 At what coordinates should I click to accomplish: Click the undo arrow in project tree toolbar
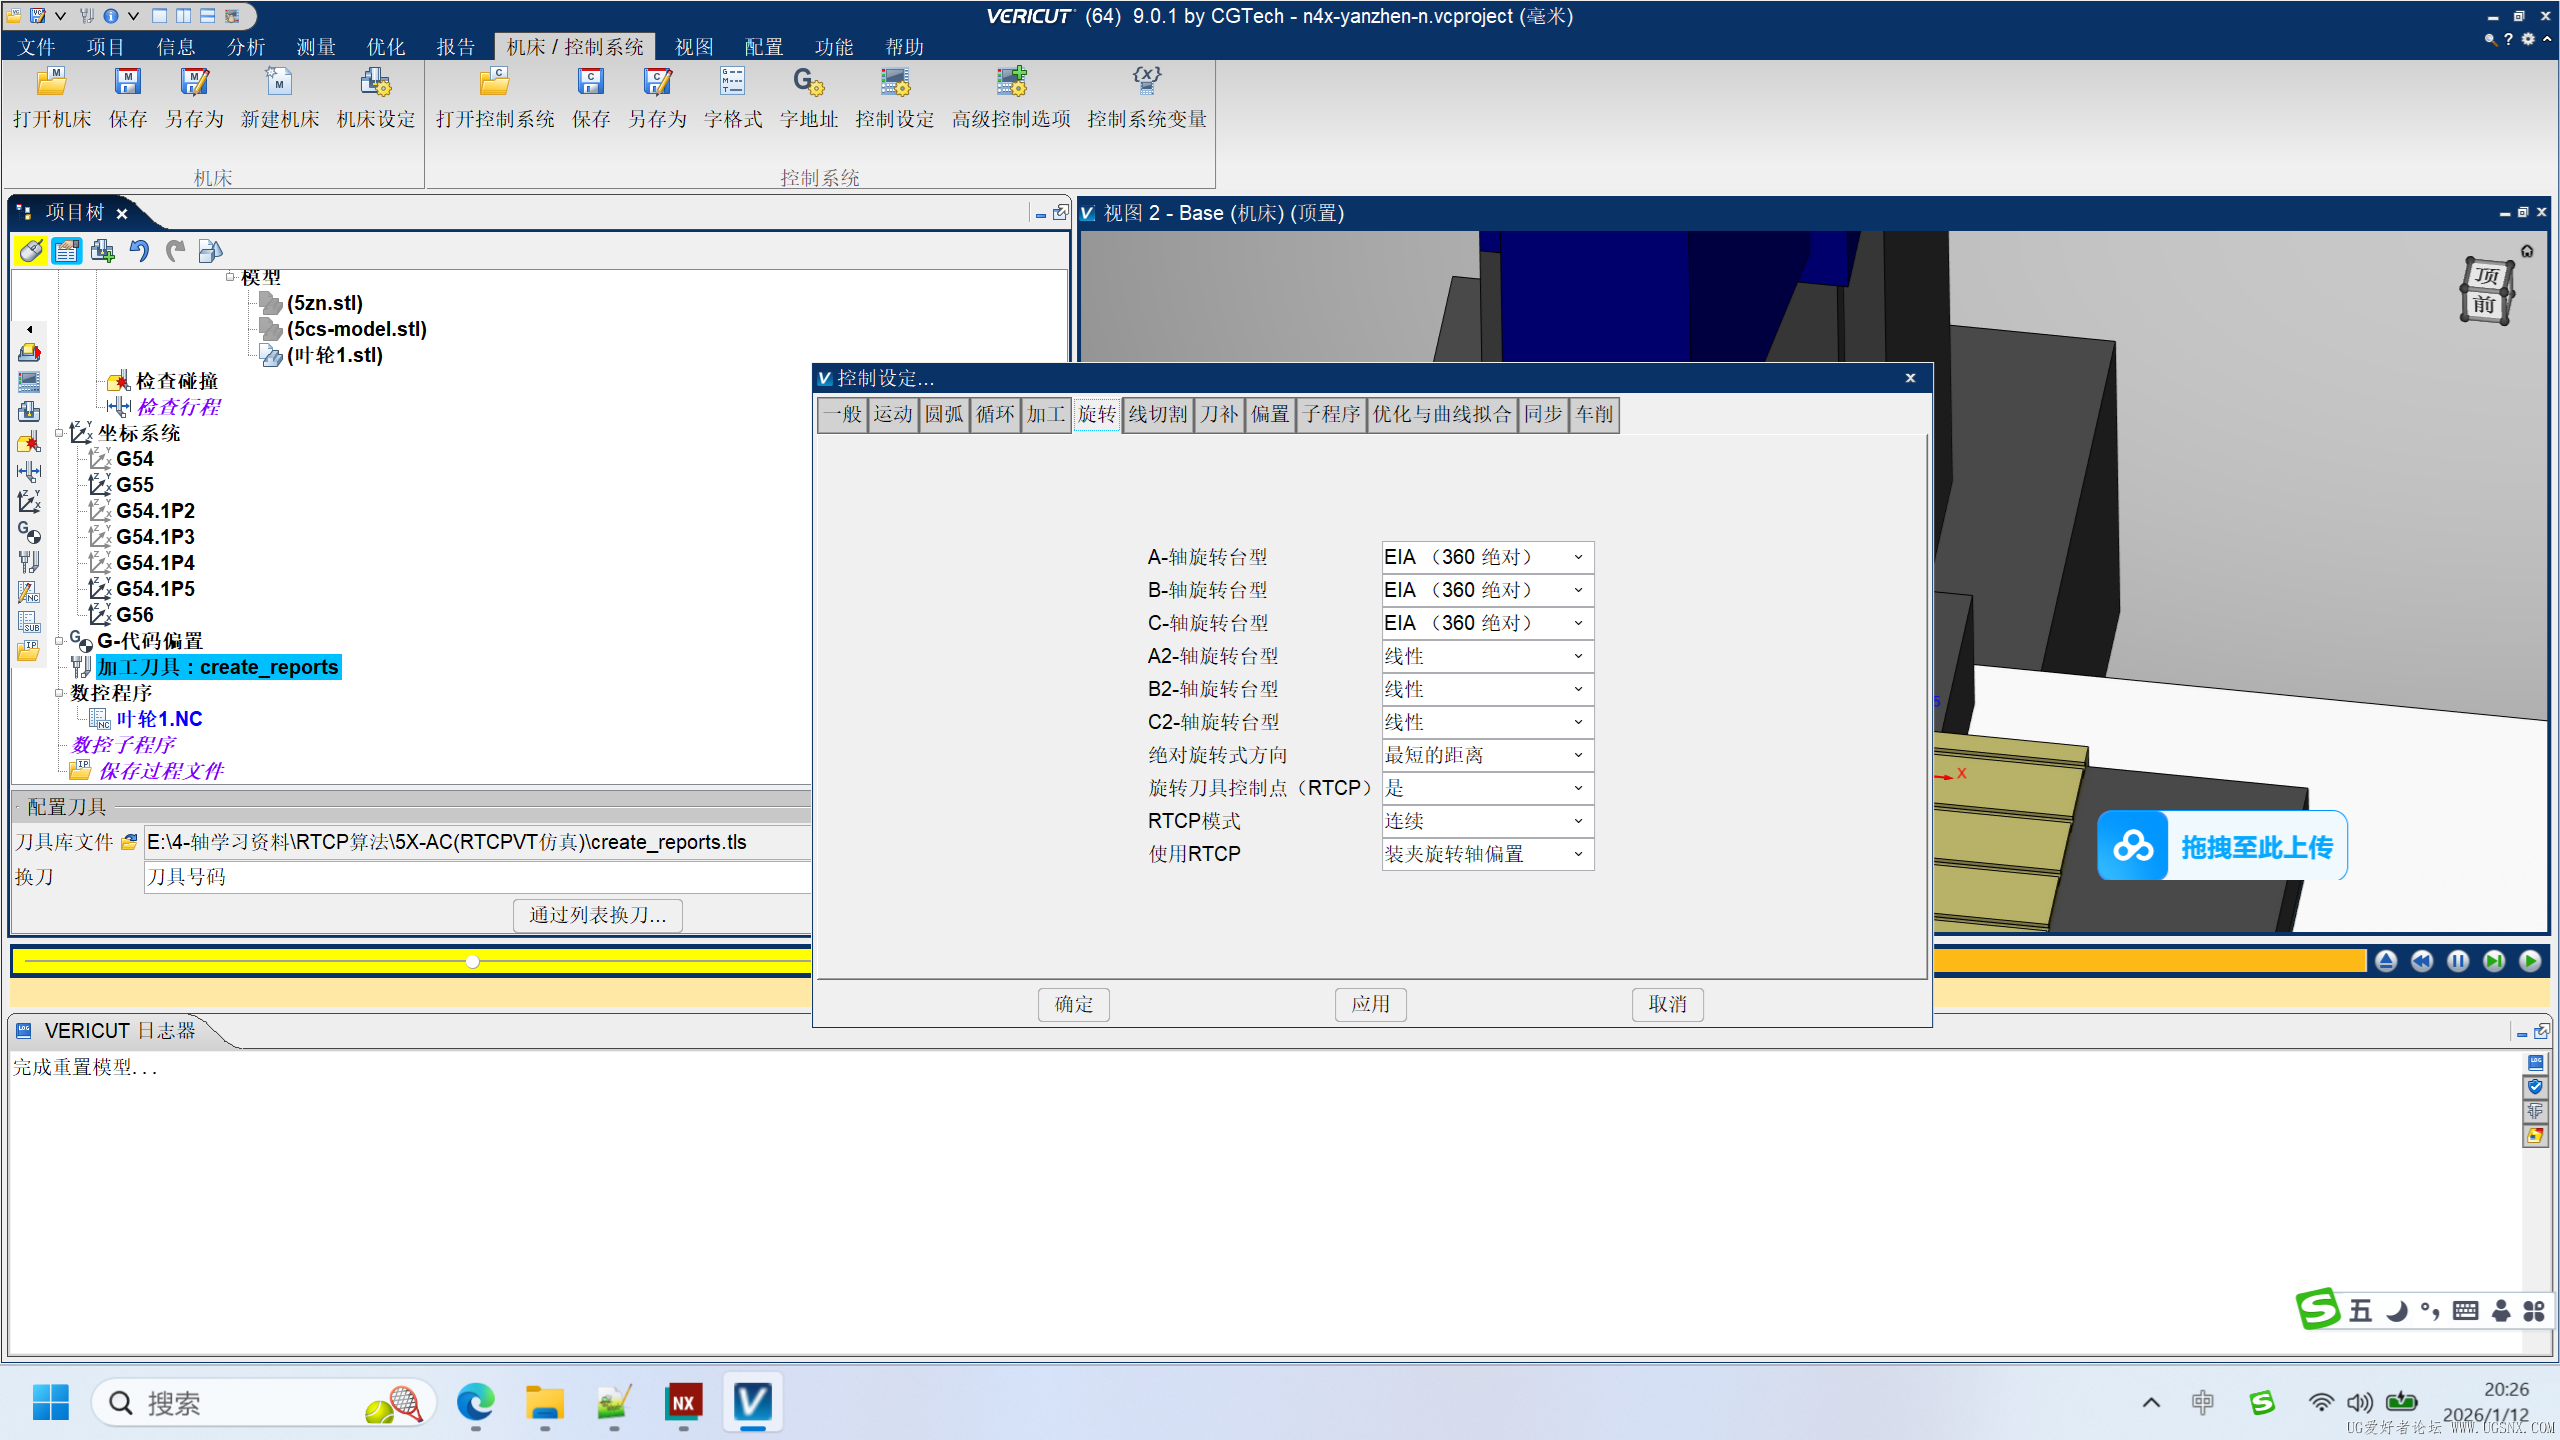tap(139, 251)
